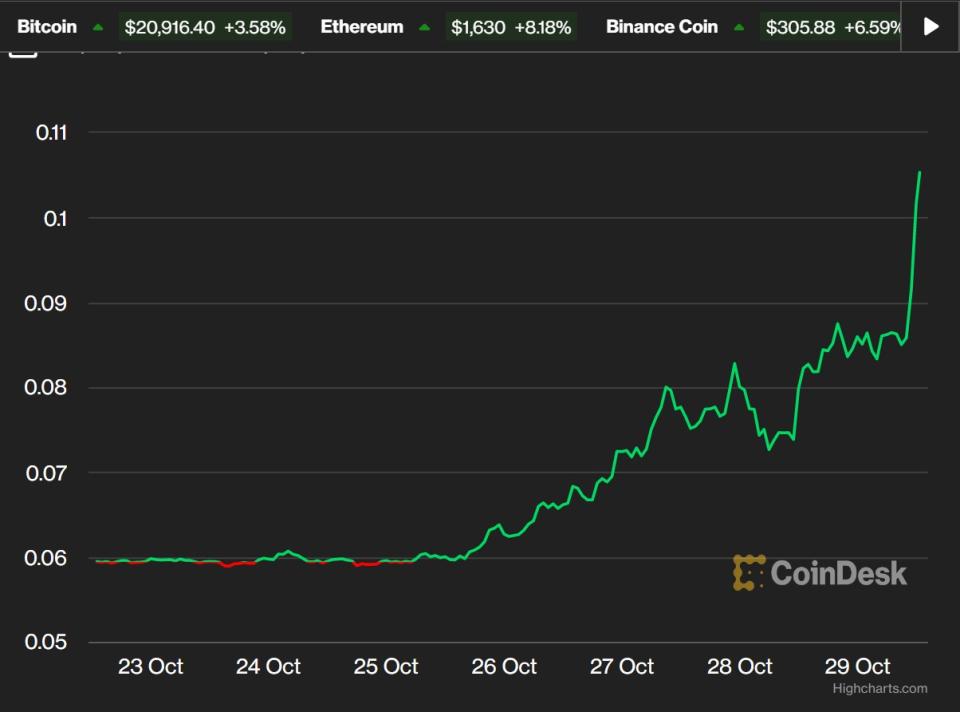Image resolution: width=960 pixels, height=712 pixels.
Task: Open the Bitcoin ticker link
Action: (47, 27)
